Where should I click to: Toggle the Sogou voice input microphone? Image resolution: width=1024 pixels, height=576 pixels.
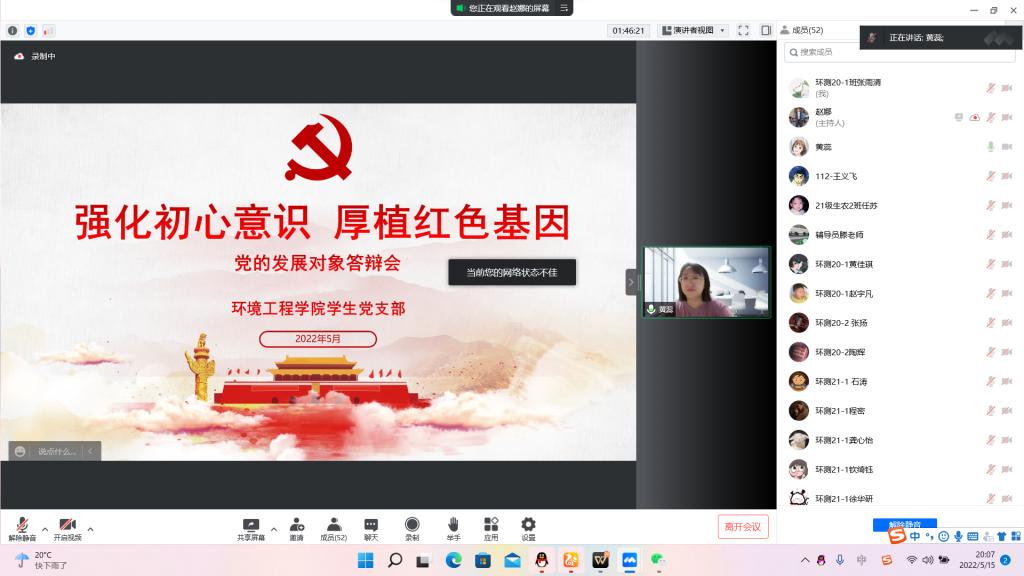point(958,536)
